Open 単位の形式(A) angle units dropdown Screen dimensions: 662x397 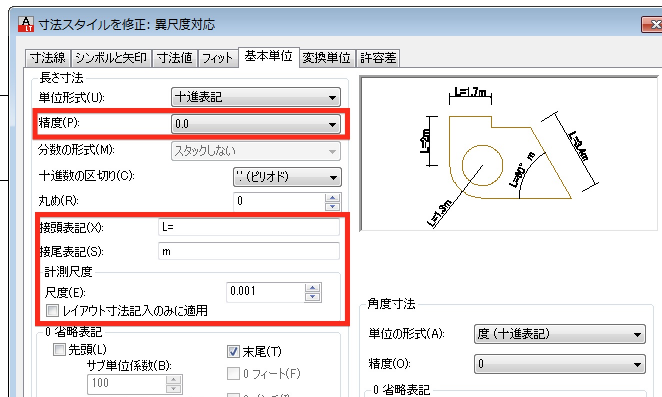[x=560, y=334]
